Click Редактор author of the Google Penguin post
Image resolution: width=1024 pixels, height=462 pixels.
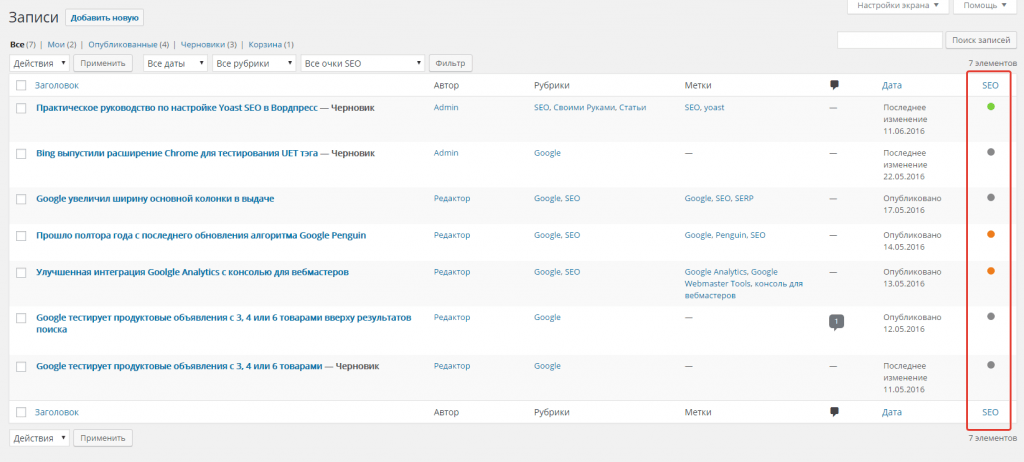click(452, 235)
